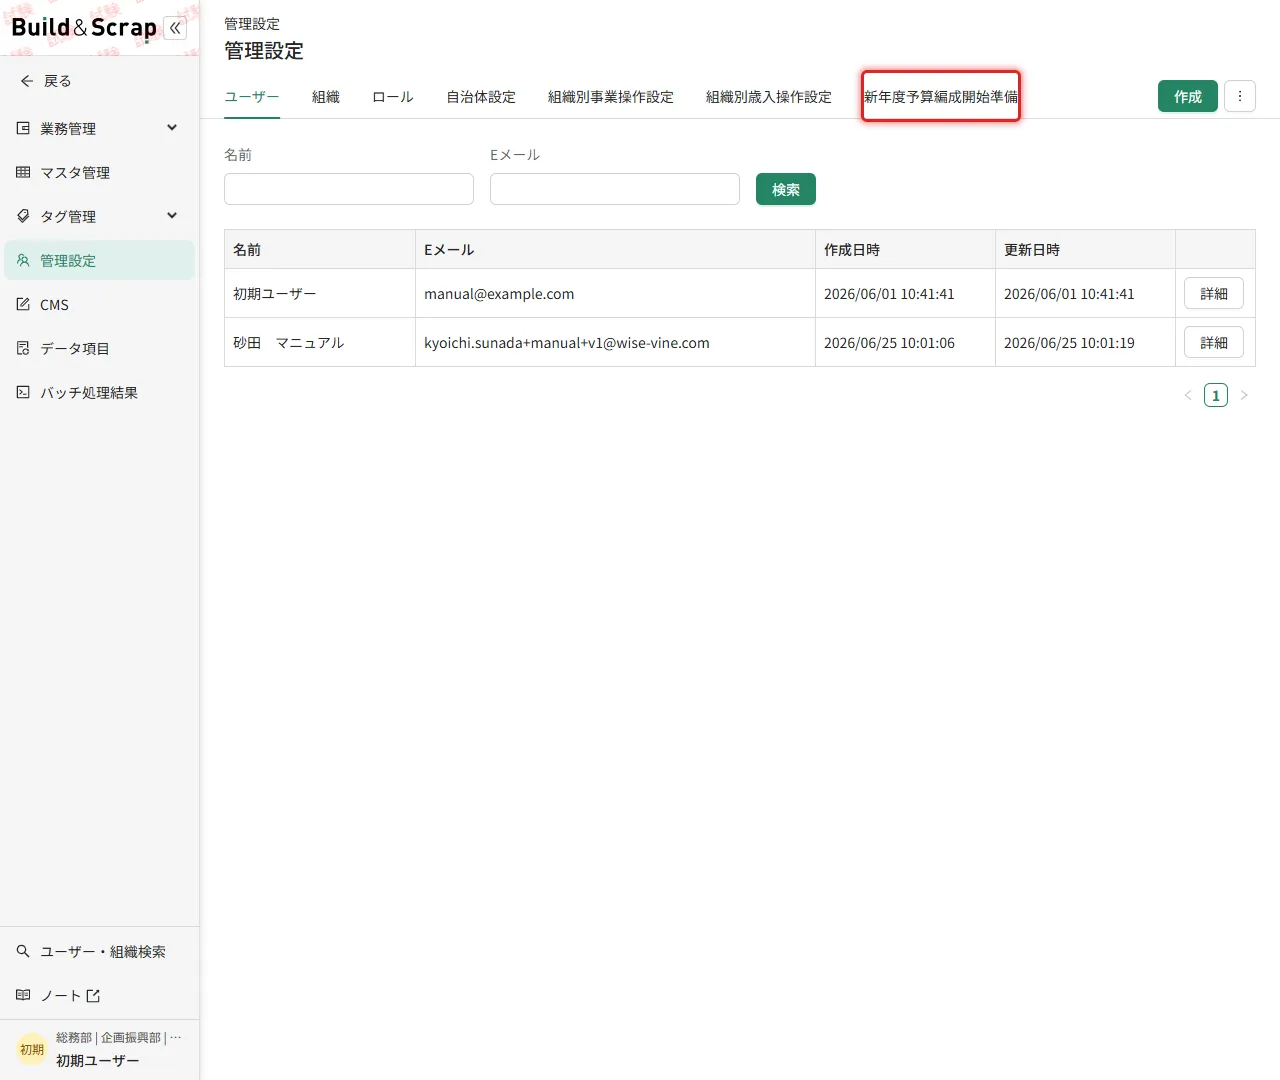The height and width of the screenshot is (1080, 1280).
Task: Click the ノート book icon
Action: (23, 995)
